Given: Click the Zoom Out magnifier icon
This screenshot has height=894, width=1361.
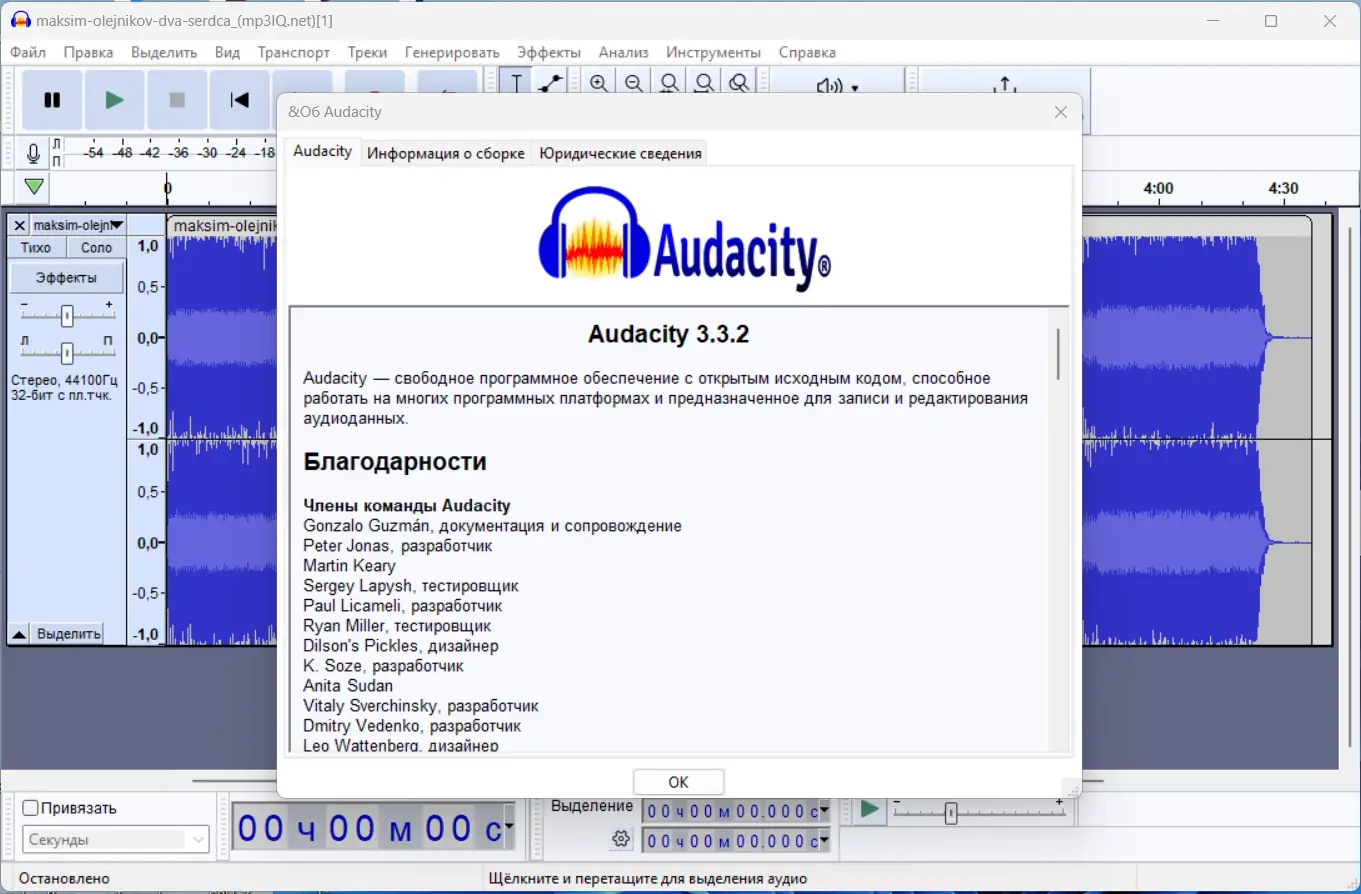Looking at the screenshot, I should tap(634, 84).
